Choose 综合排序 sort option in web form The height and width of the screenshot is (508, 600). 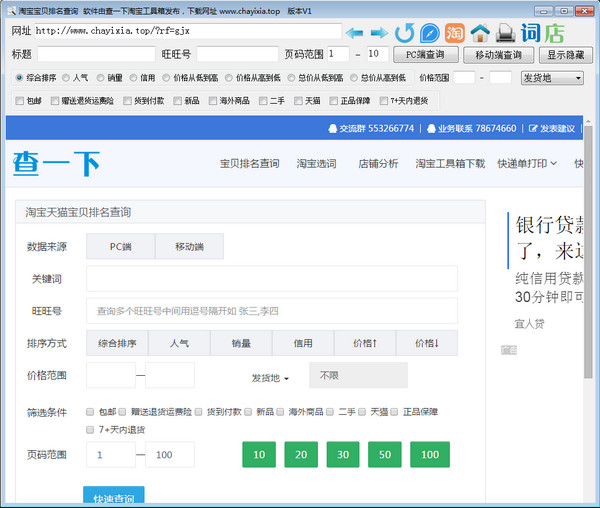117,343
